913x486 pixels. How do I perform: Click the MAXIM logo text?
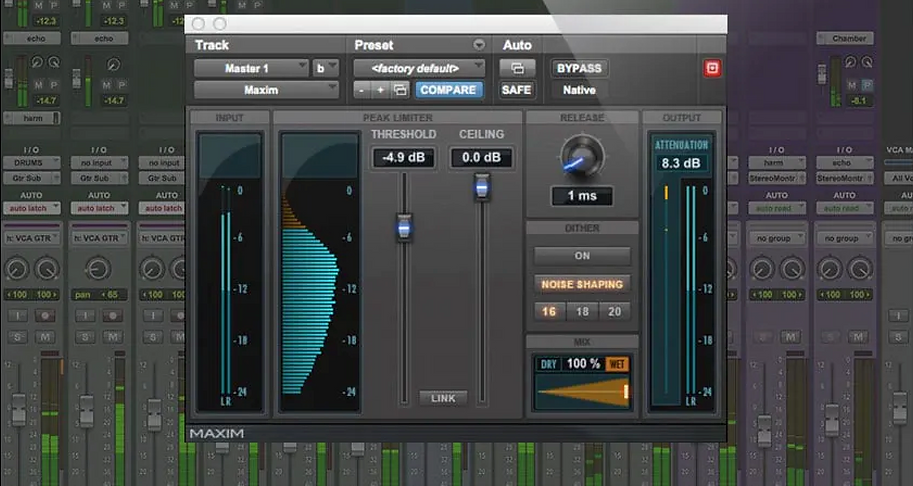[217, 433]
